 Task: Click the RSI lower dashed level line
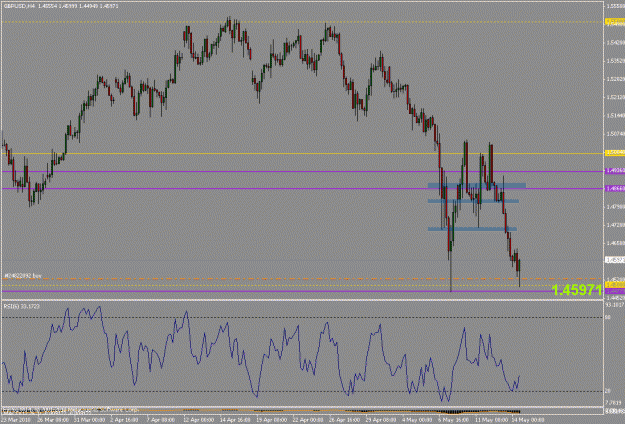point(303,391)
